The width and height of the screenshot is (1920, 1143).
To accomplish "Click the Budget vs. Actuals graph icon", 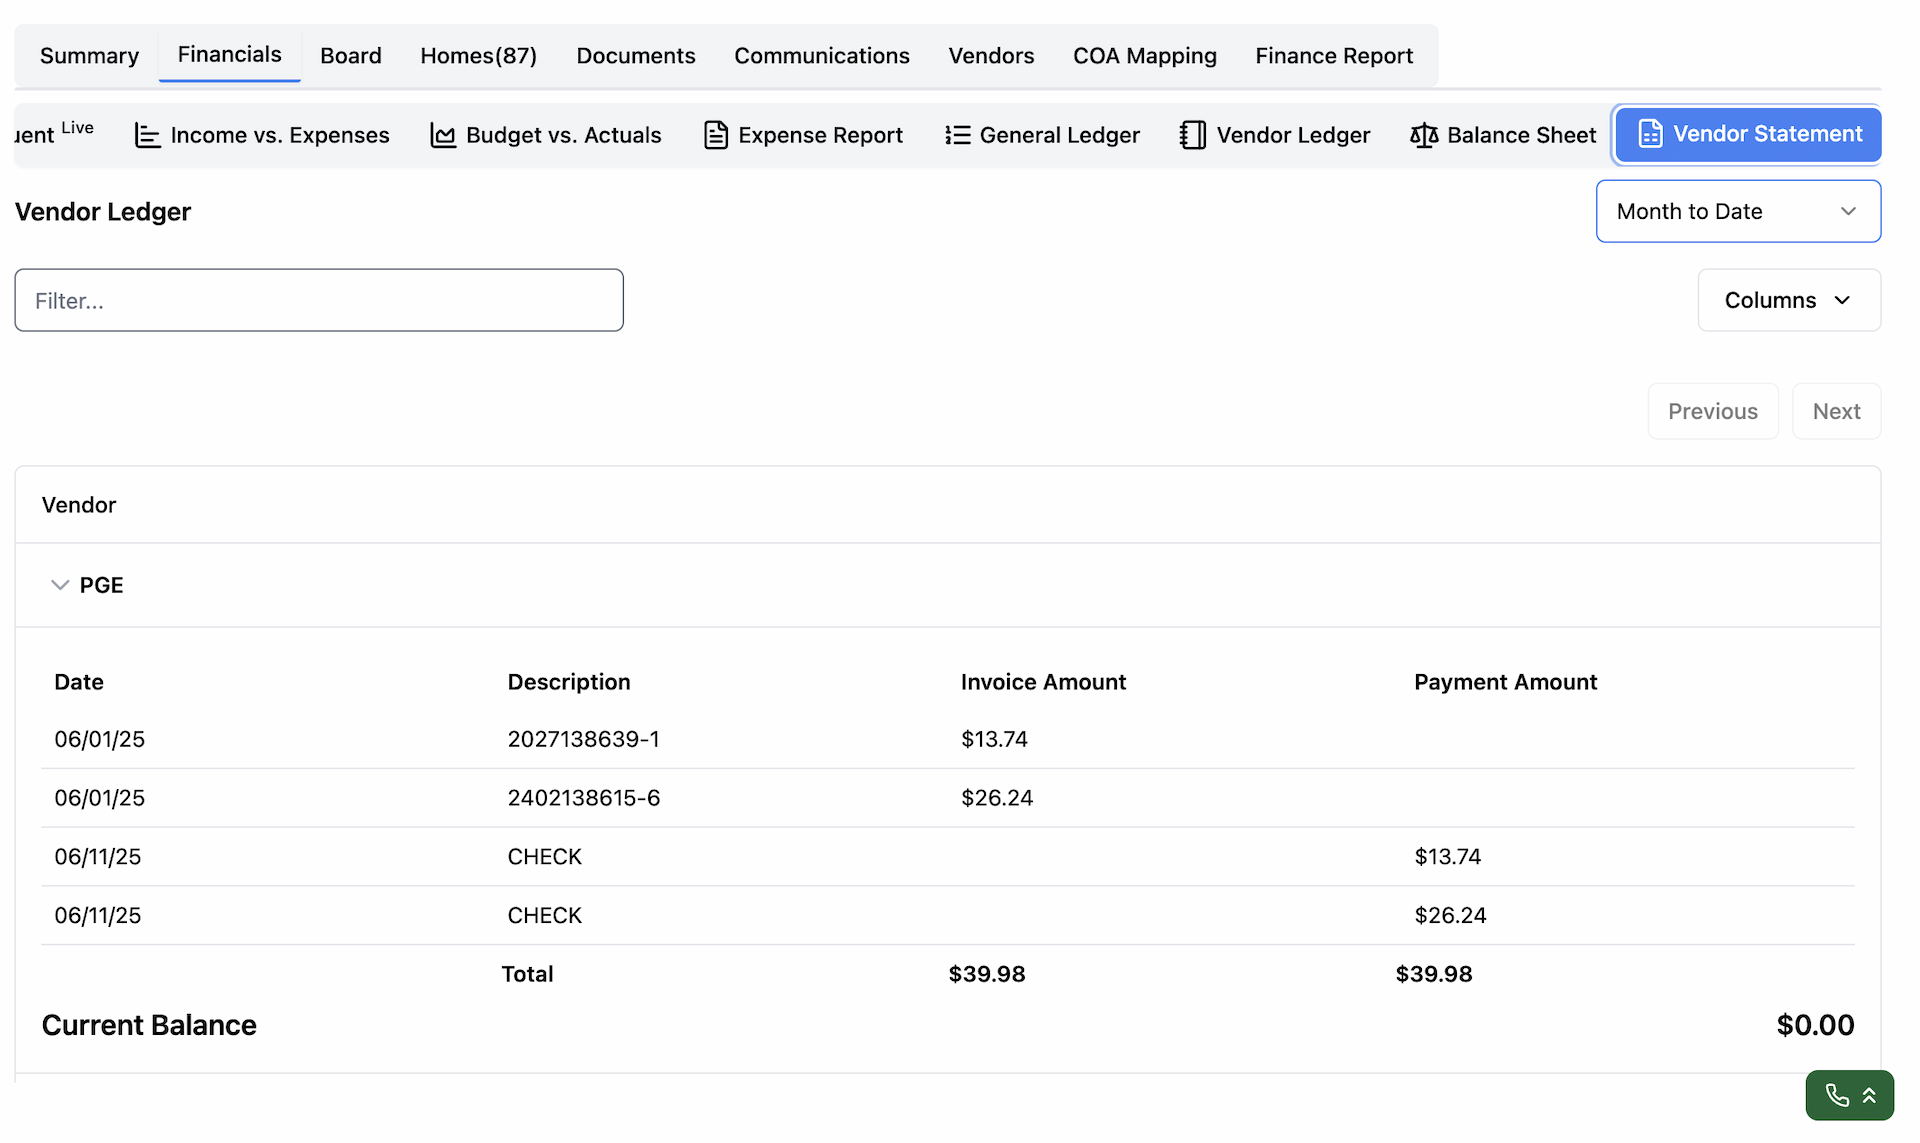I will (443, 135).
